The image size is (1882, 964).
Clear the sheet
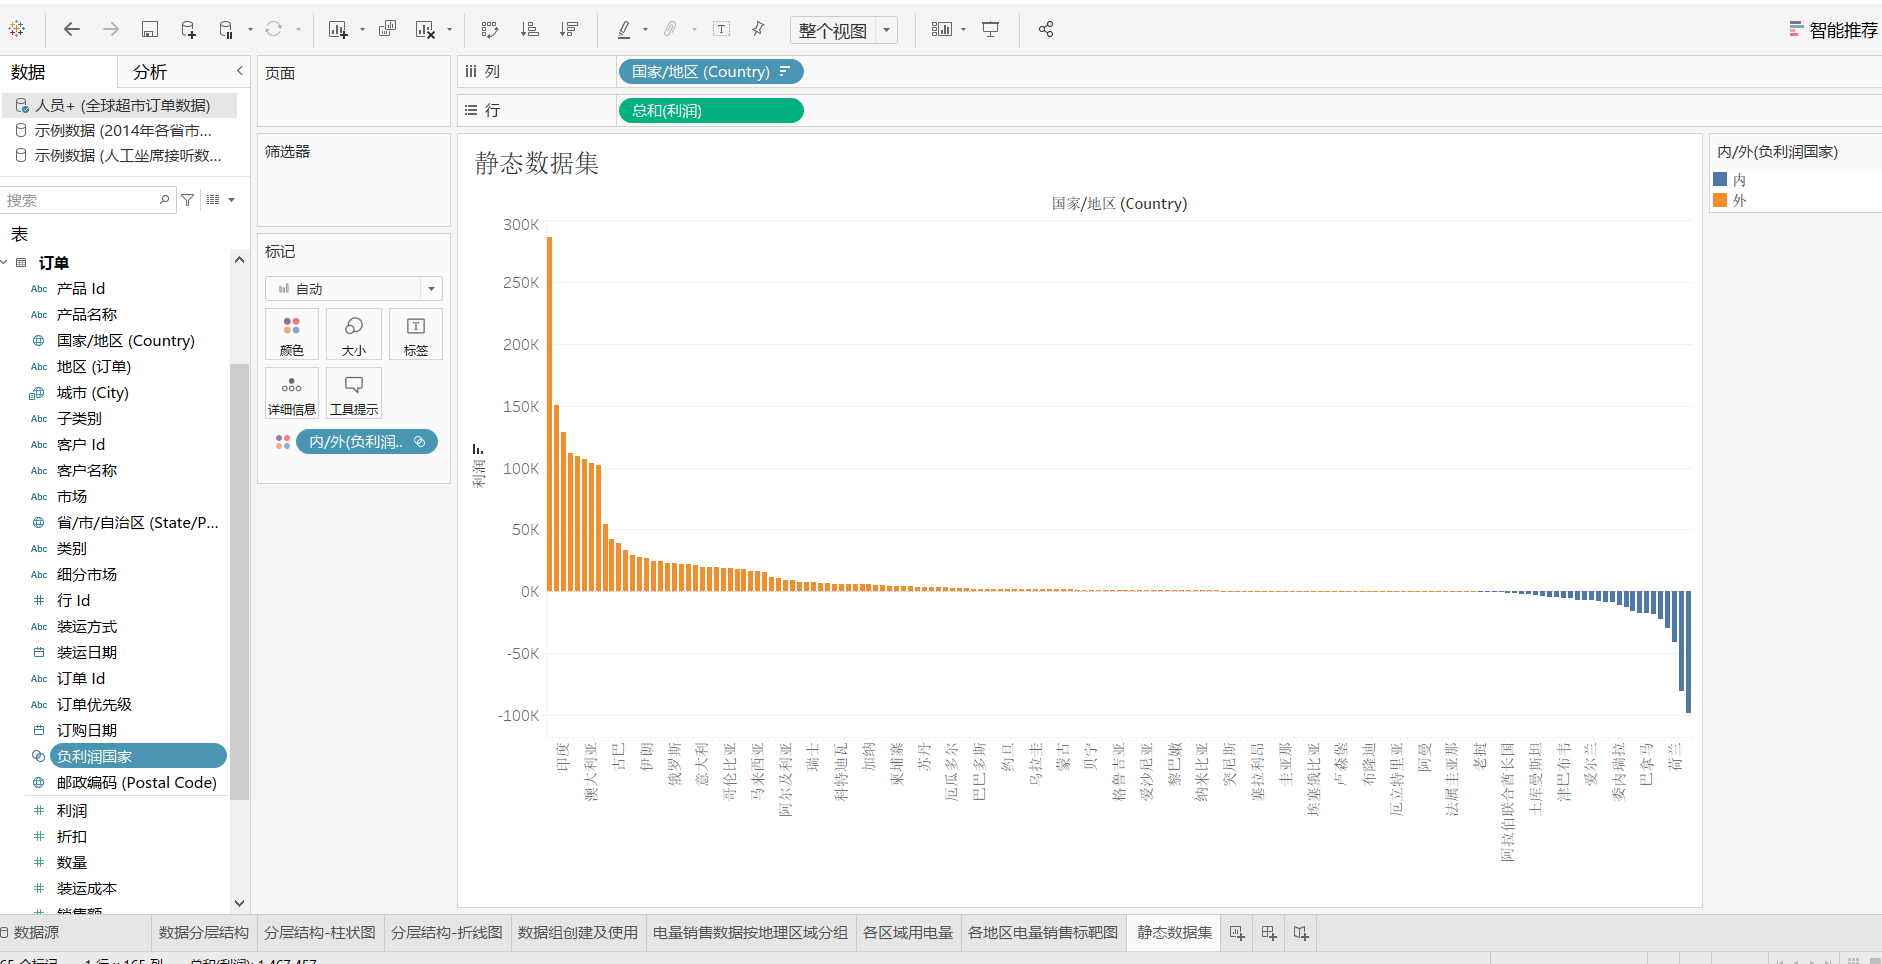coord(425,29)
